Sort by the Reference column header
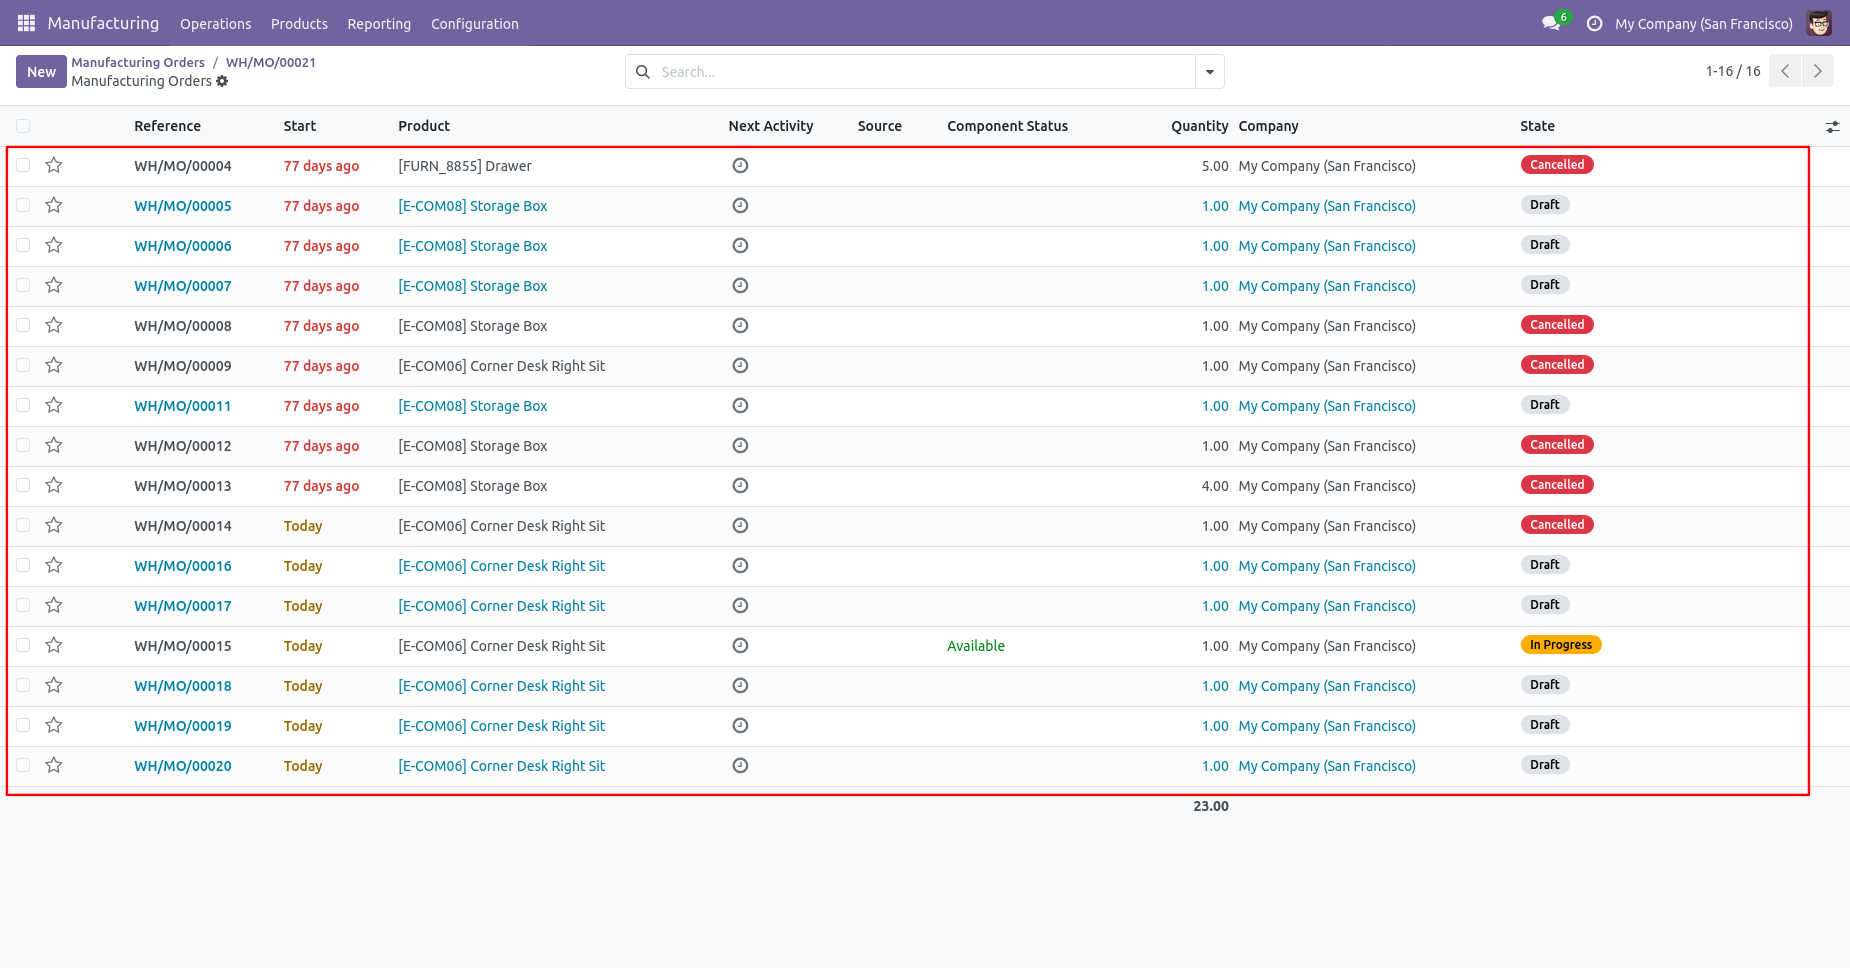1850x968 pixels. coord(167,126)
